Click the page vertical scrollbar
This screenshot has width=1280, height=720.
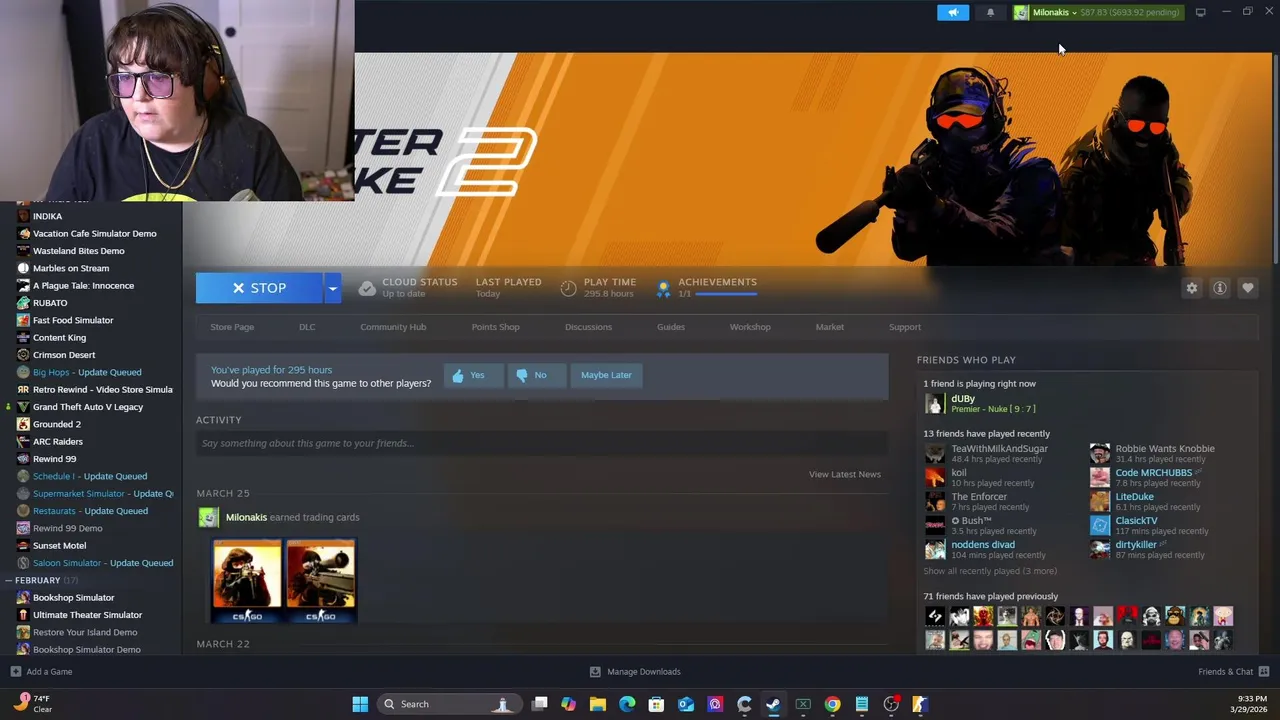coord(1275,160)
